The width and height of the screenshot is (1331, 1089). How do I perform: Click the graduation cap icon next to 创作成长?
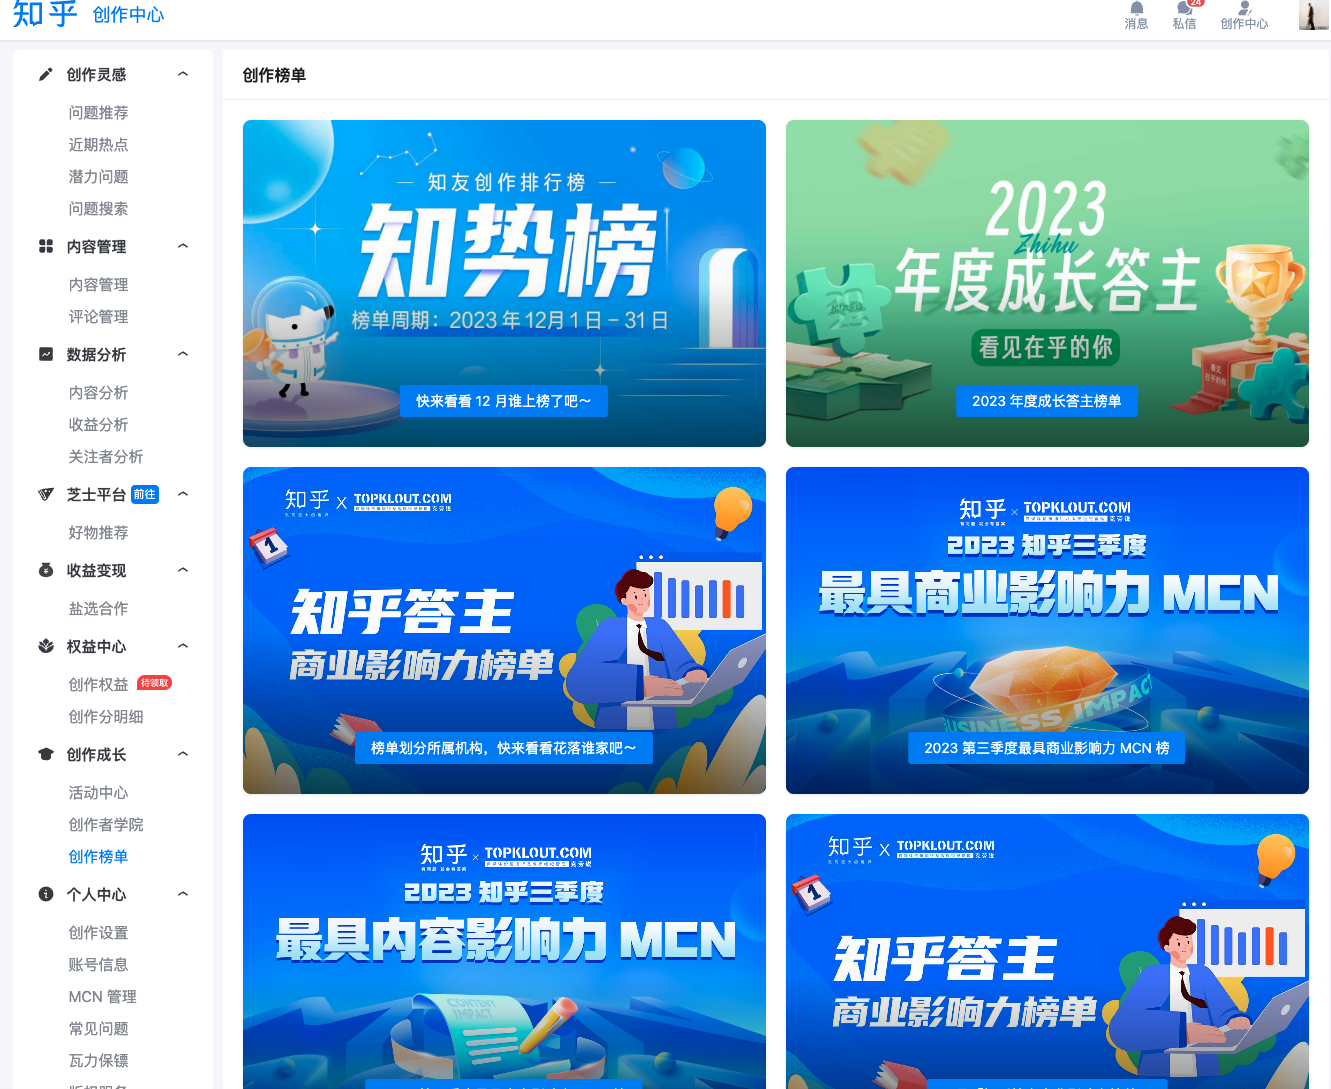[x=46, y=754]
